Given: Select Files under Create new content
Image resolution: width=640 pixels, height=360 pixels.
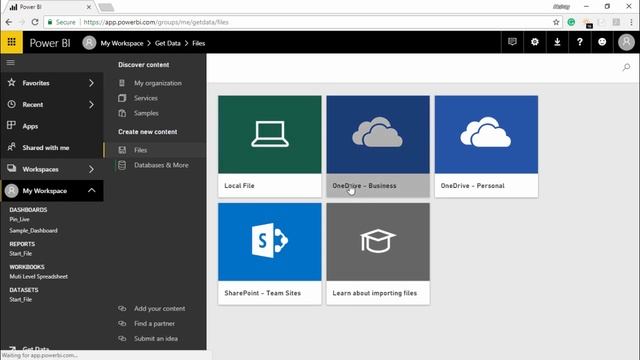Looking at the screenshot, I should pos(155,150).
